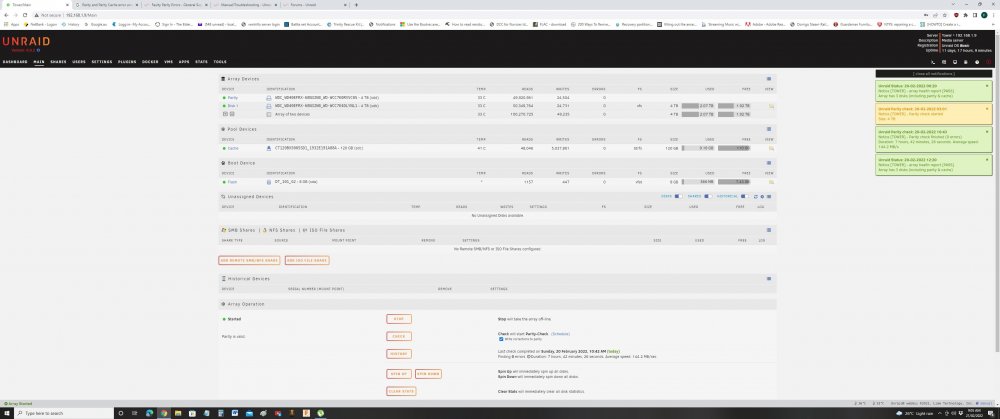The height and width of the screenshot is (419, 1000).
Task: Click the Cache SSD device icon
Action: click(x=269, y=148)
